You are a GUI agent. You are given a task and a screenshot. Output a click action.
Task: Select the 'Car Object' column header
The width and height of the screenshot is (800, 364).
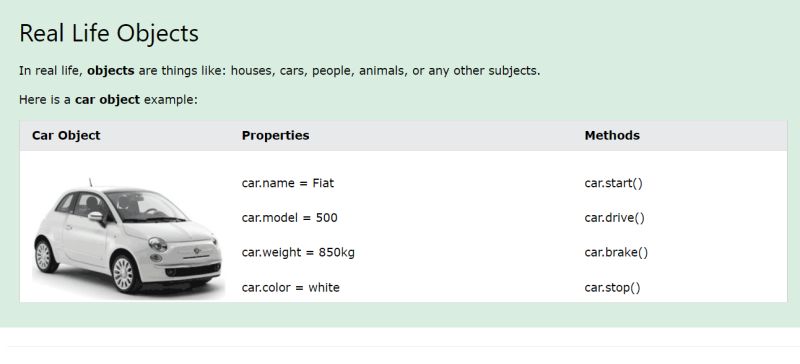coord(66,135)
